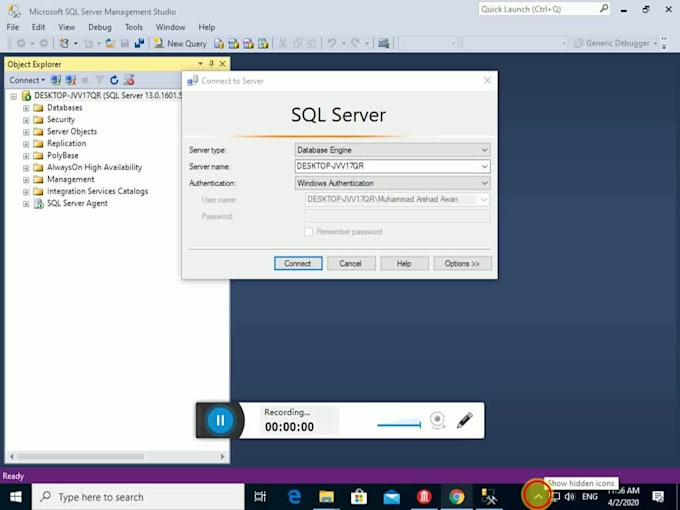Viewport: 680px width, 510px height.
Task: Open the Server type dropdown
Action: pos(392,150)
